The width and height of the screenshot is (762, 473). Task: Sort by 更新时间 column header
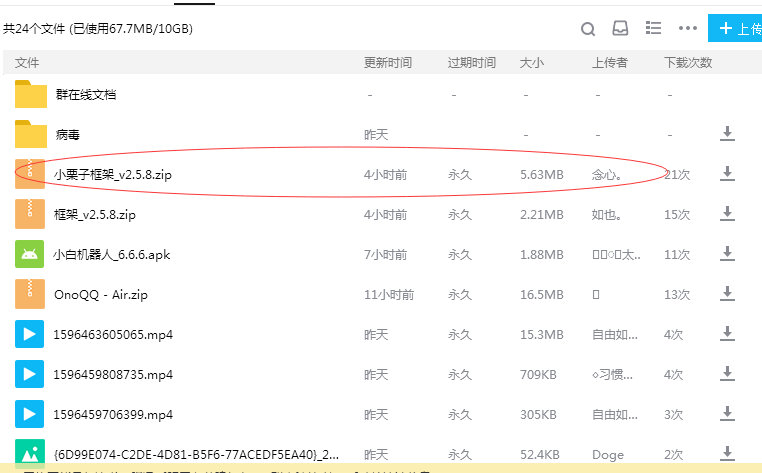388,63
